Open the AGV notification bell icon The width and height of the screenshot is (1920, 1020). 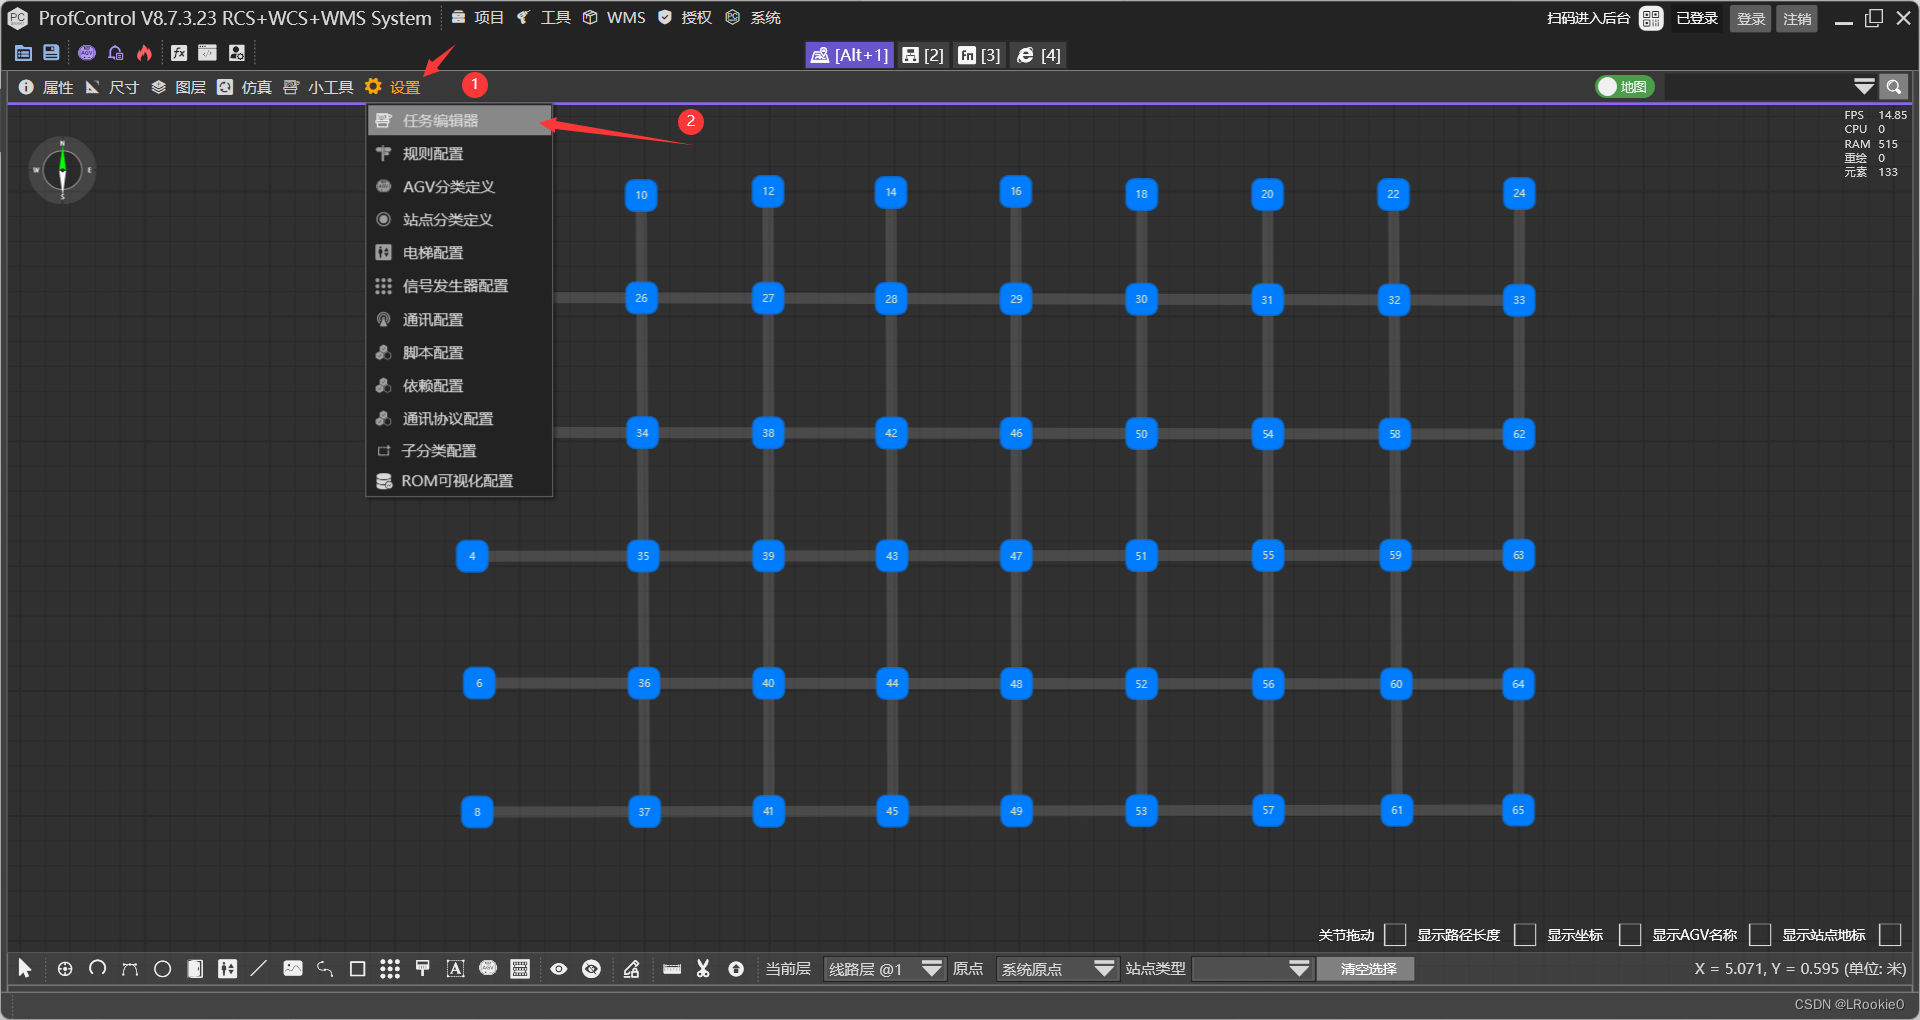pos(115,52)
